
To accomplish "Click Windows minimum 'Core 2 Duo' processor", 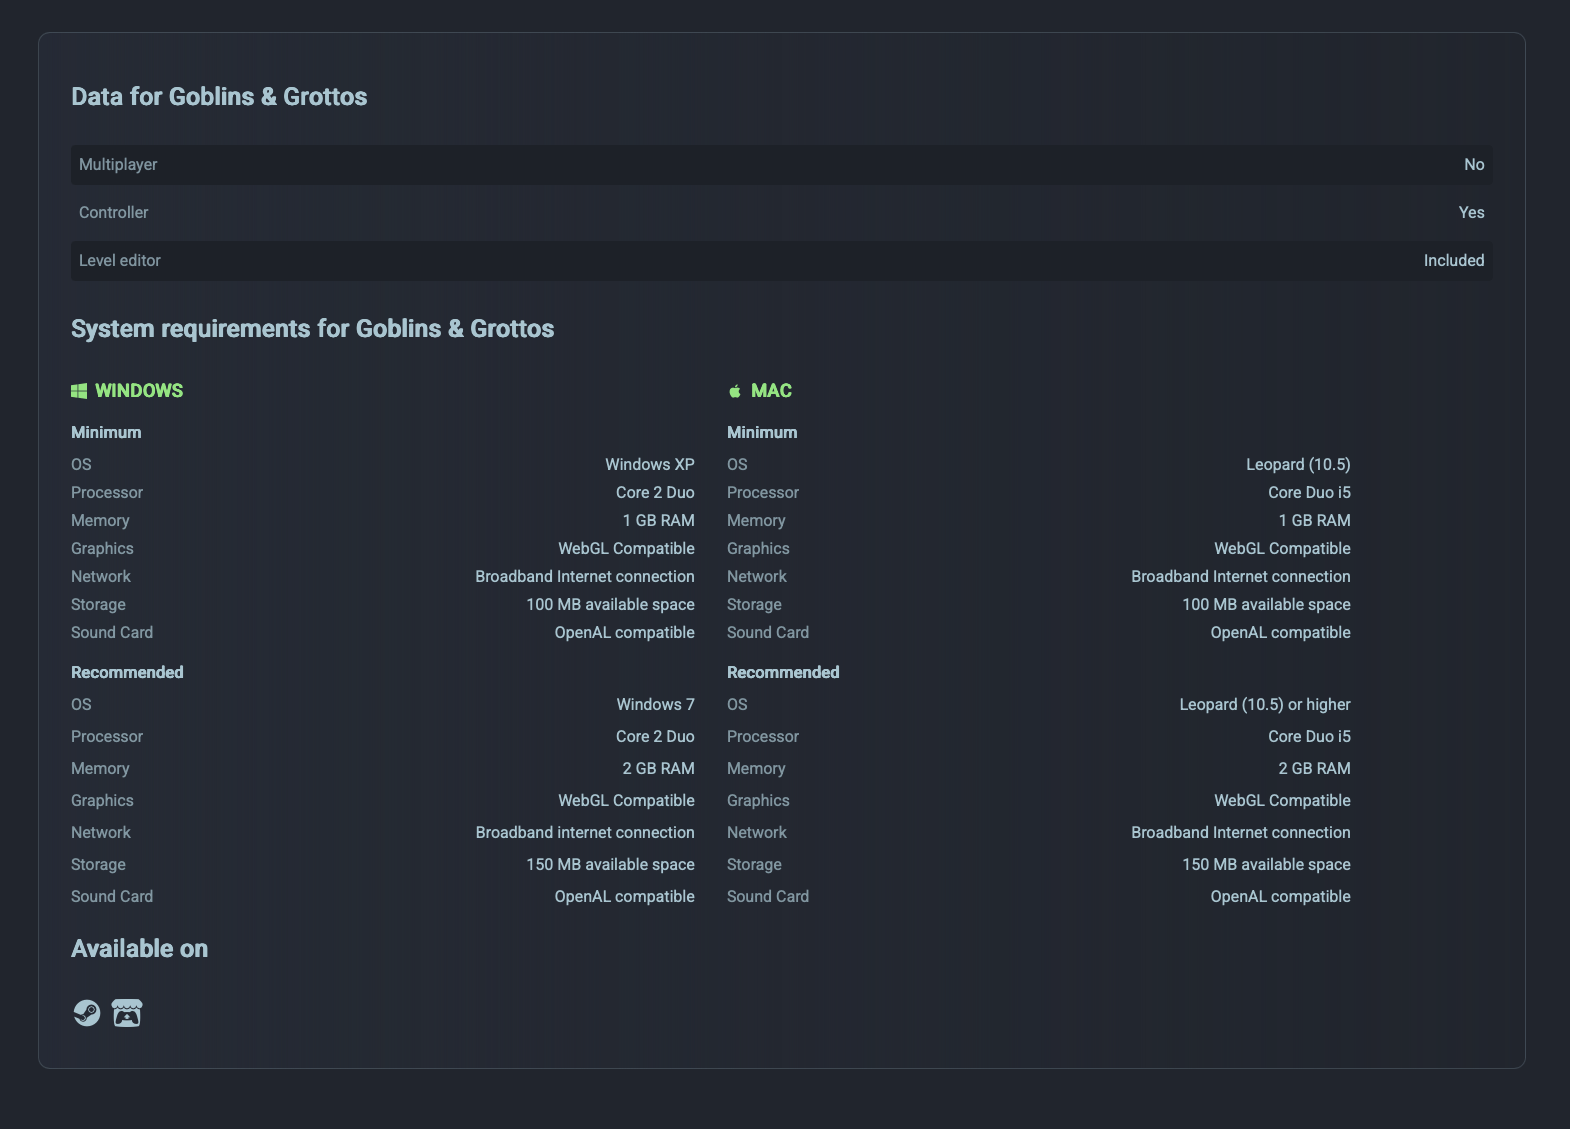I will click(655, 492).
